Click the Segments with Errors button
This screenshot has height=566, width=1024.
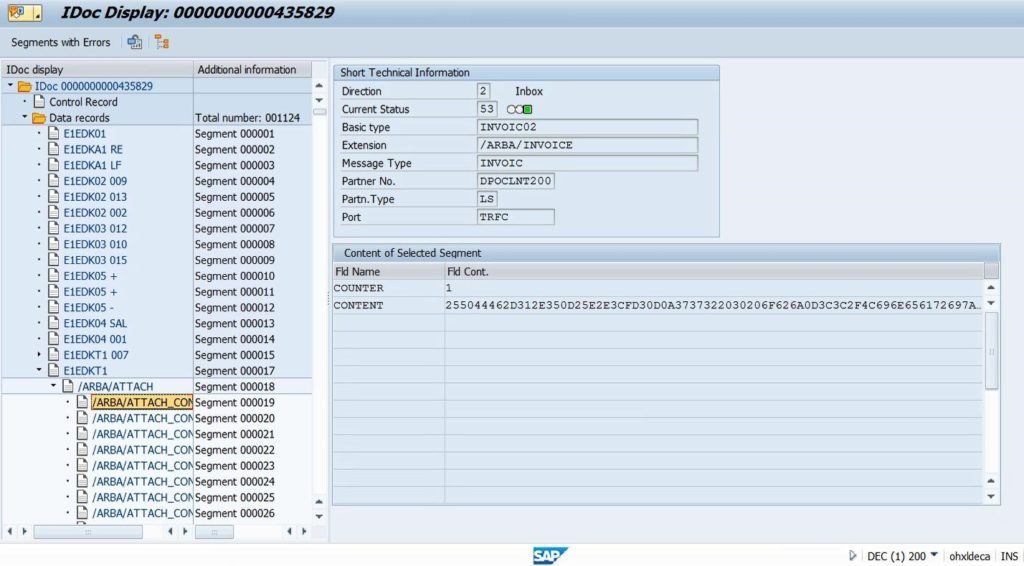tap(61, 42)
